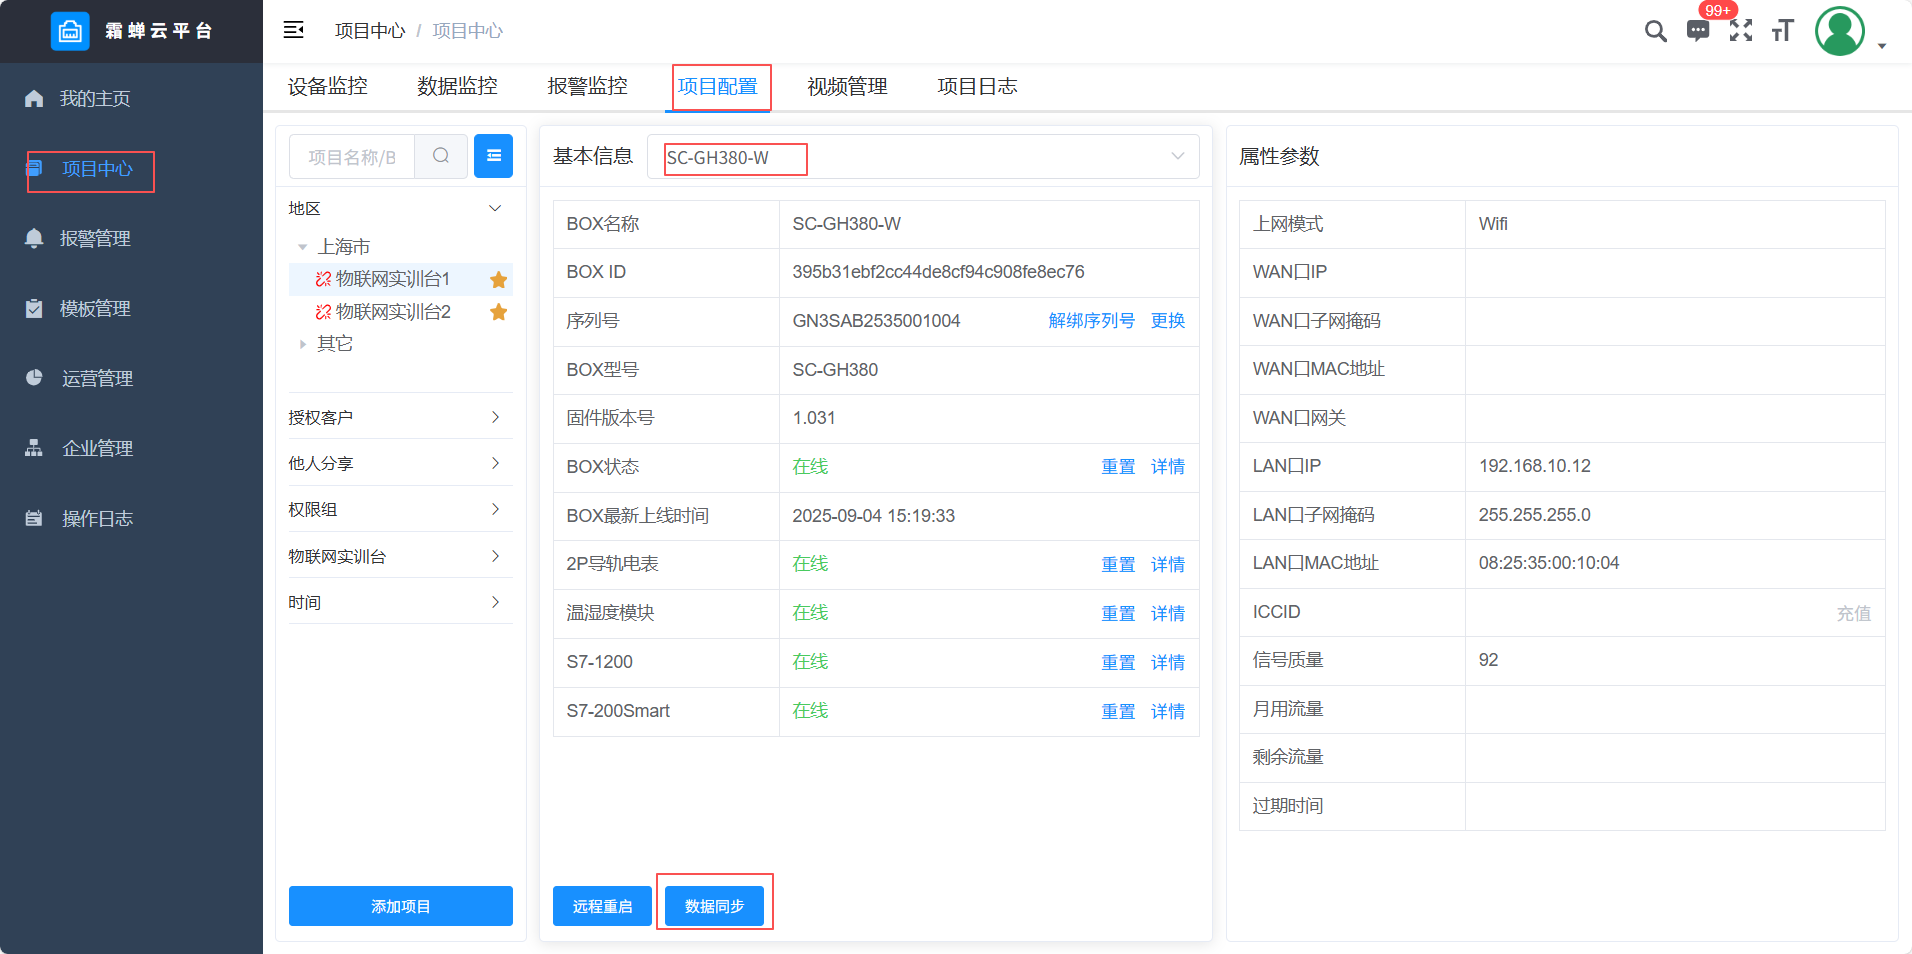Toggle favorite star for 物联网实训台2
The height and width of the screenshot is (954, 1912).
(498, 313)
